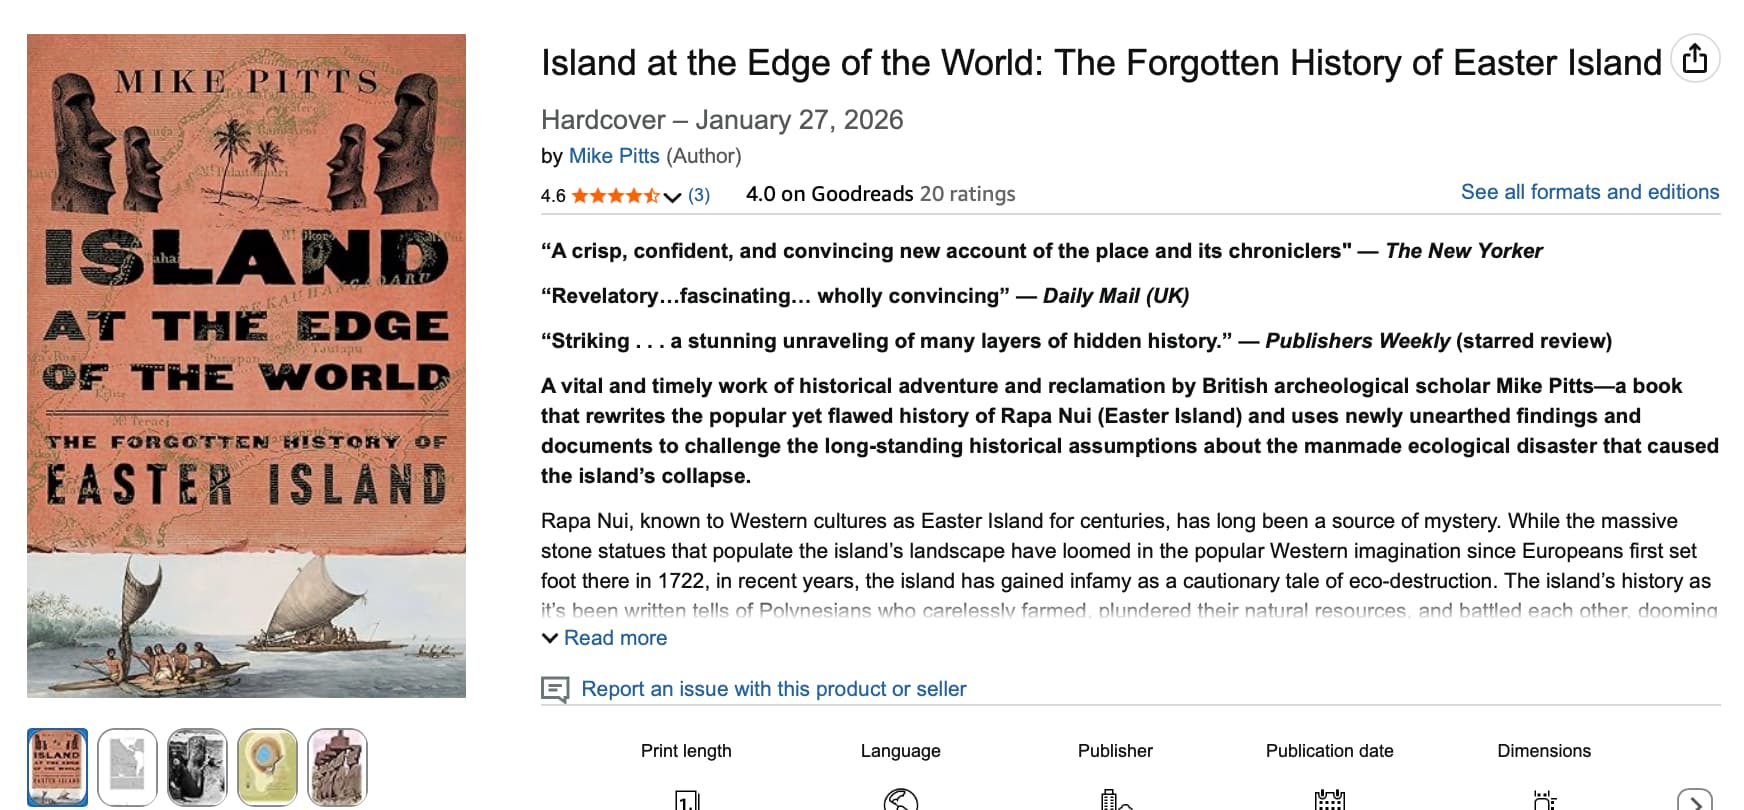The width and height of the screenshot is (1744, 810).
Task: Open the star rating breakdown chevron
Action: point(672,196)
